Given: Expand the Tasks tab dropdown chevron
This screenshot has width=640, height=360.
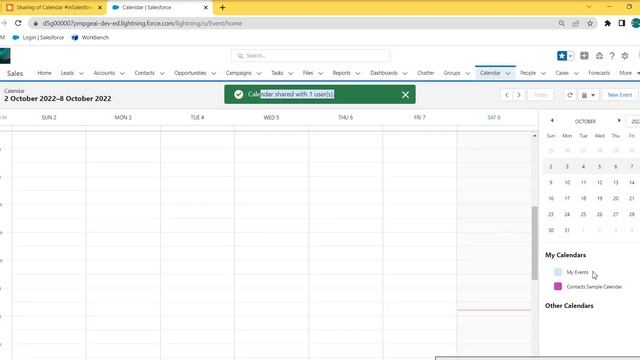Looking at the screenshot, I should [x=291, y=73].
